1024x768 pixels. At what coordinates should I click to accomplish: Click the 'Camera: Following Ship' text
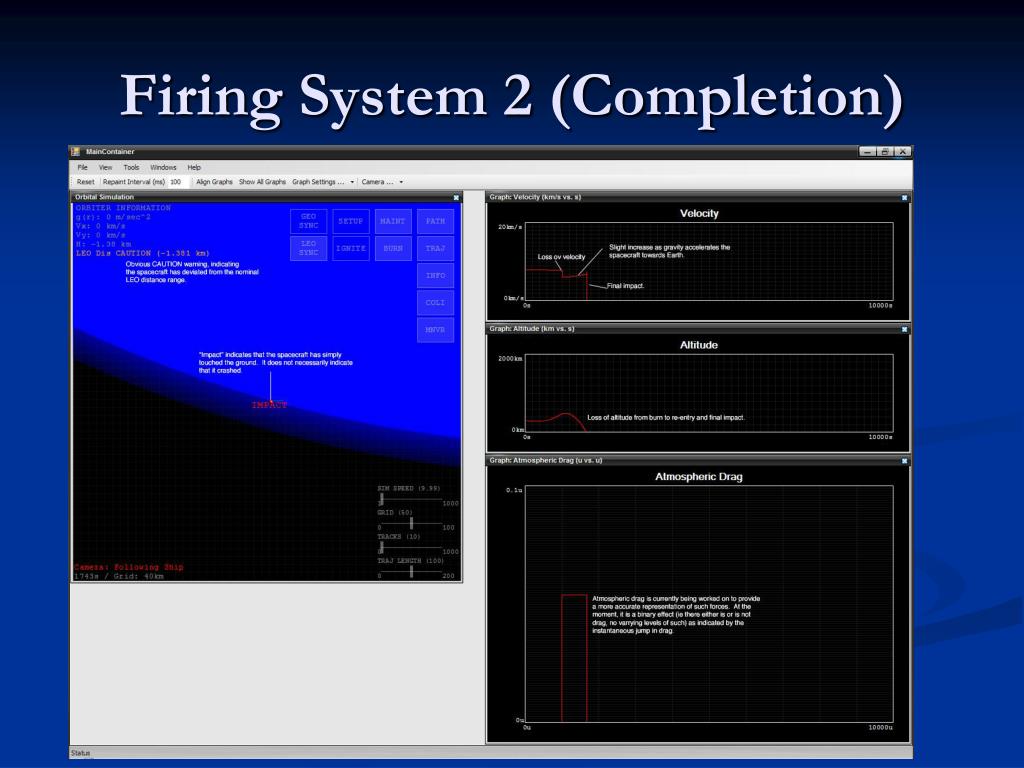click(x=129, y=567)
